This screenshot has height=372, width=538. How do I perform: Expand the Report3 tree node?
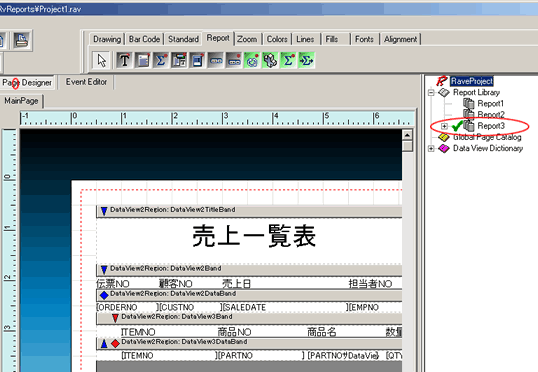444,126
